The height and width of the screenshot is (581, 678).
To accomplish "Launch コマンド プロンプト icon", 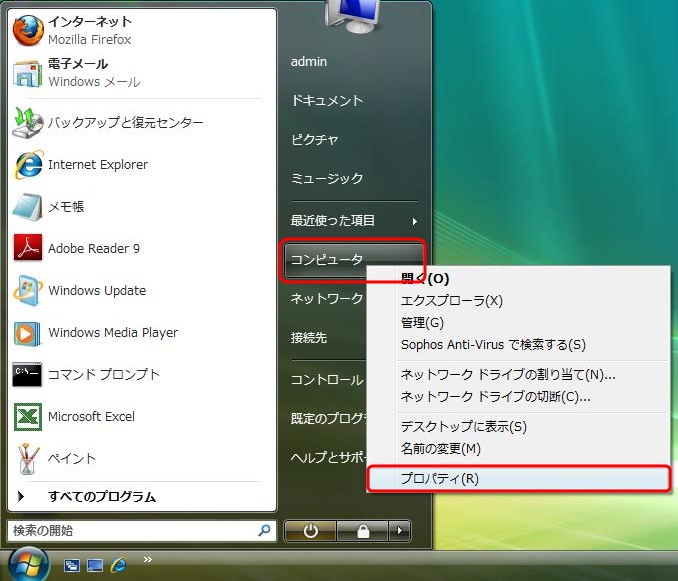I will coord(27,374).
